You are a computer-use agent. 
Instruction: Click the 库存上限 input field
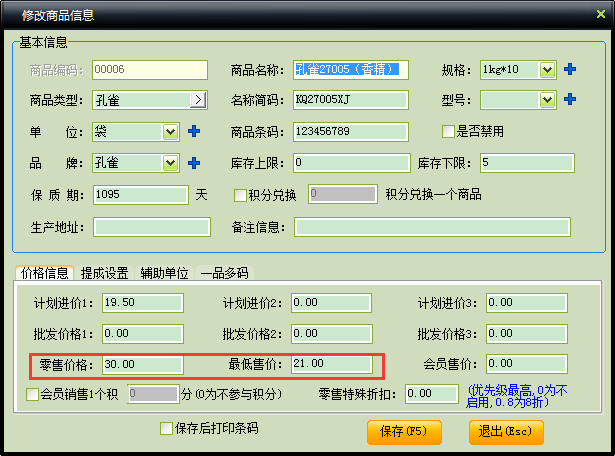[352, 163]
